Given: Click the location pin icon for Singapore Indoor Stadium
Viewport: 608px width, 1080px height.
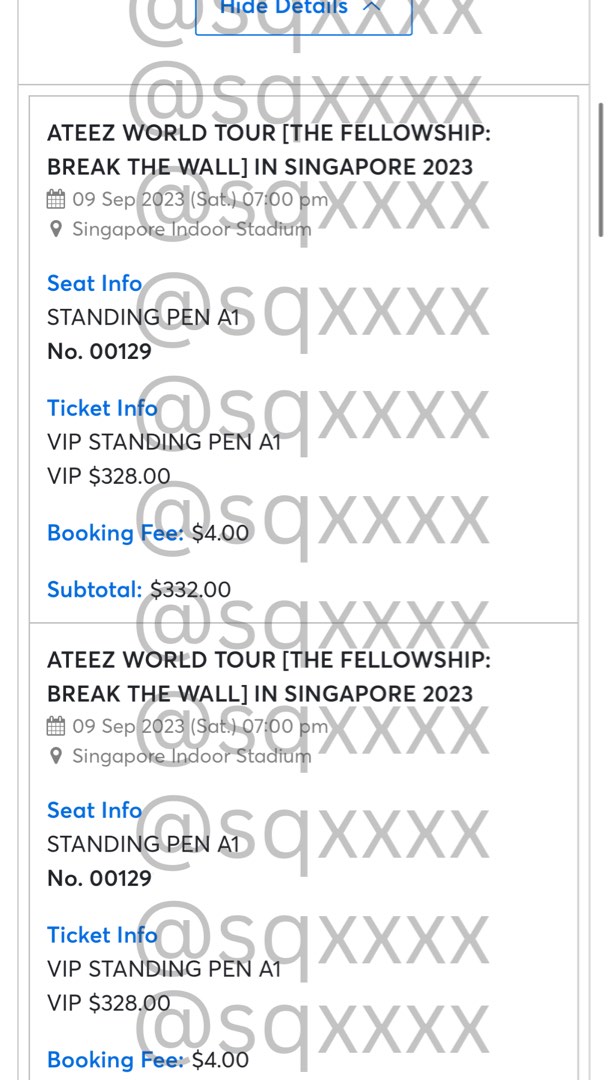Looking at the screenshot, I should click(x=56, y=228).
